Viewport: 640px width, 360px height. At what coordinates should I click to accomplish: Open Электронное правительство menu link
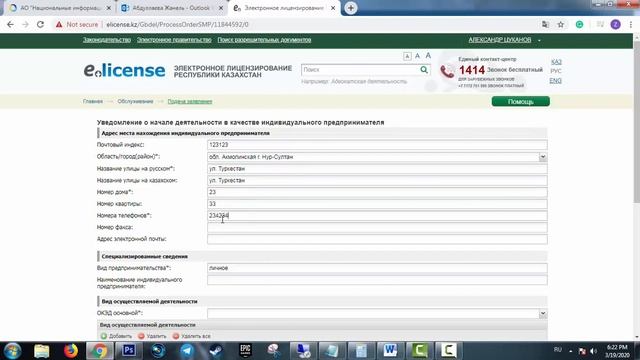[x=174, y=40]
